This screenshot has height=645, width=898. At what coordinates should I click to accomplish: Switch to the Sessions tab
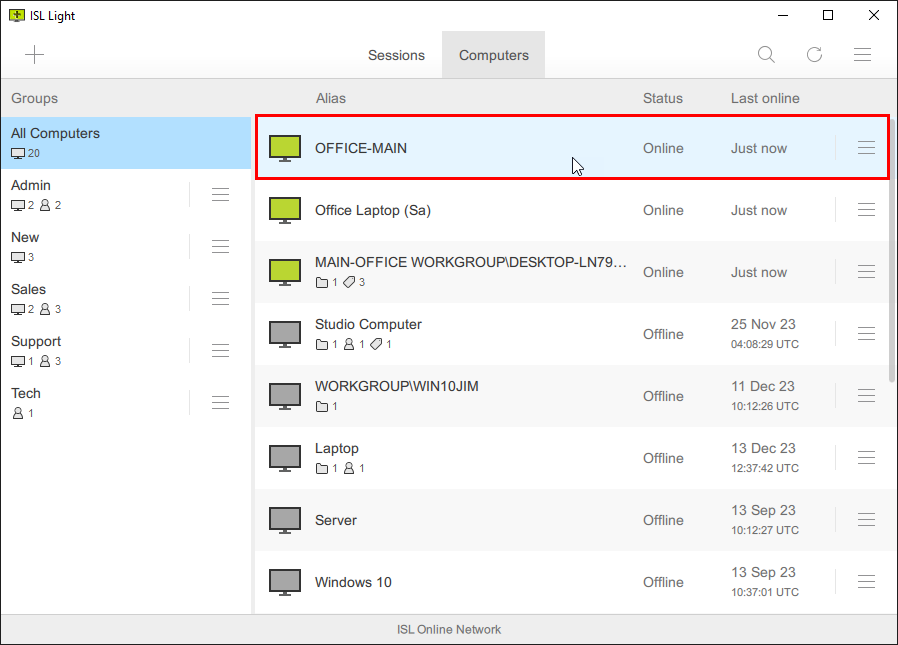point(397,55)
